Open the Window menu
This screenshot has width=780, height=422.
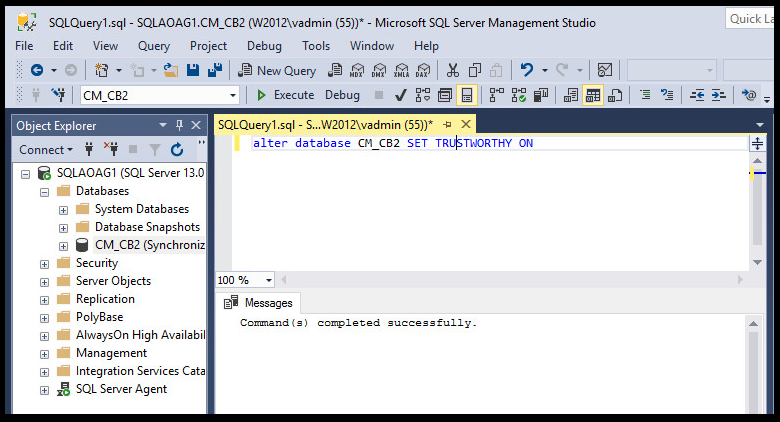pyautogui.click(x=372, y=46)
